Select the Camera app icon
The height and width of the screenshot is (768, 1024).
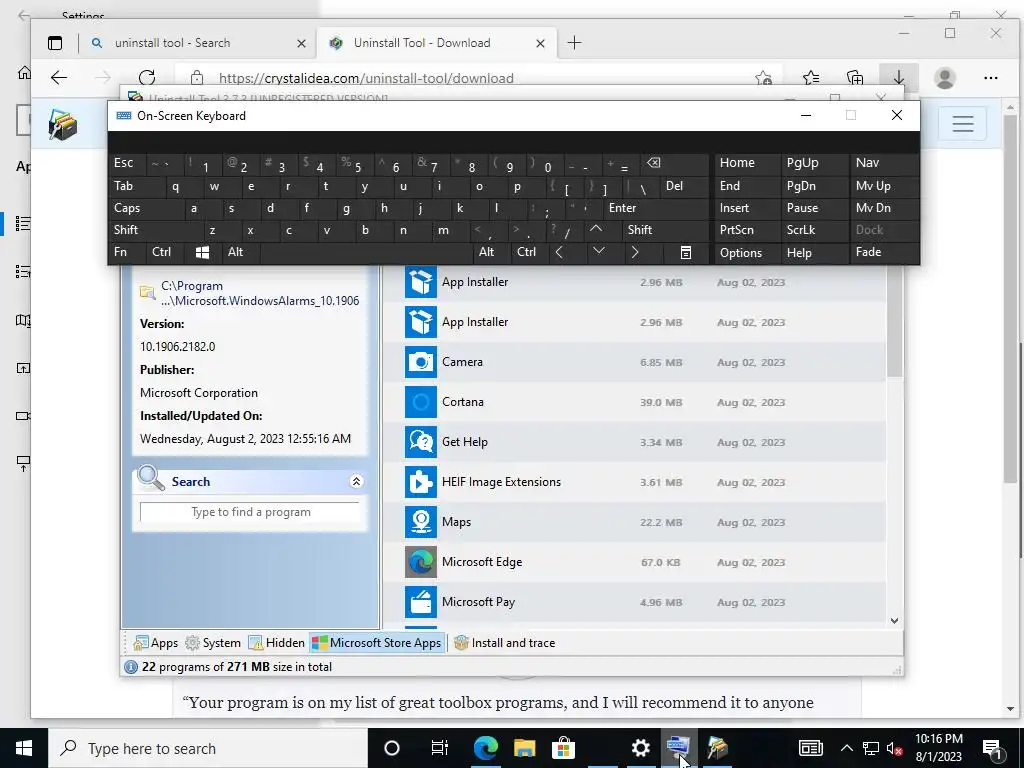click(421, 362)
